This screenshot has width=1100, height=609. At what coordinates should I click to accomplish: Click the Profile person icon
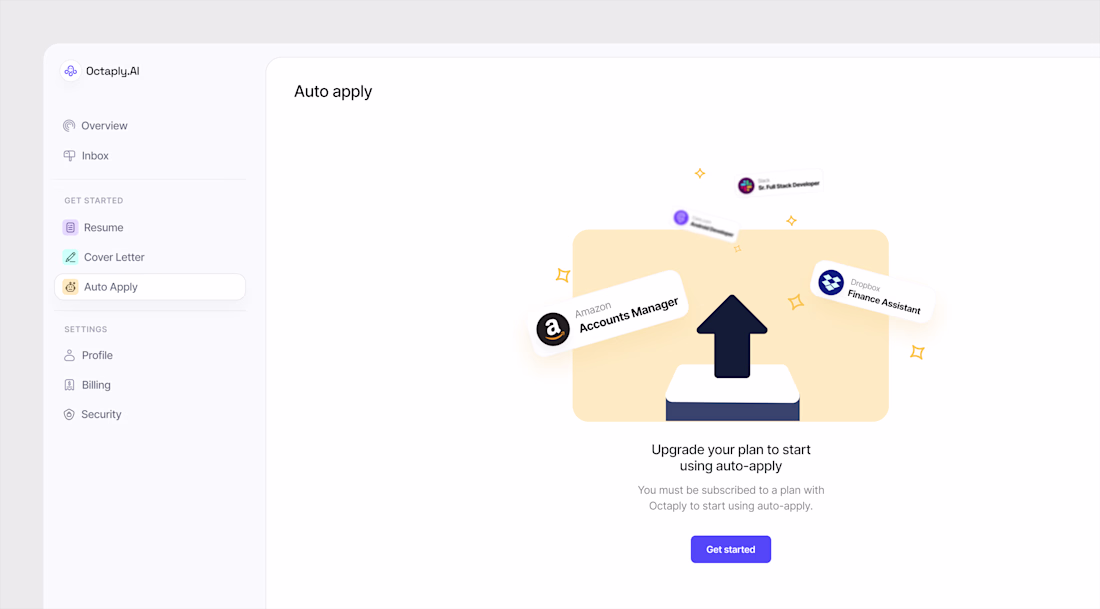[69, 356]
